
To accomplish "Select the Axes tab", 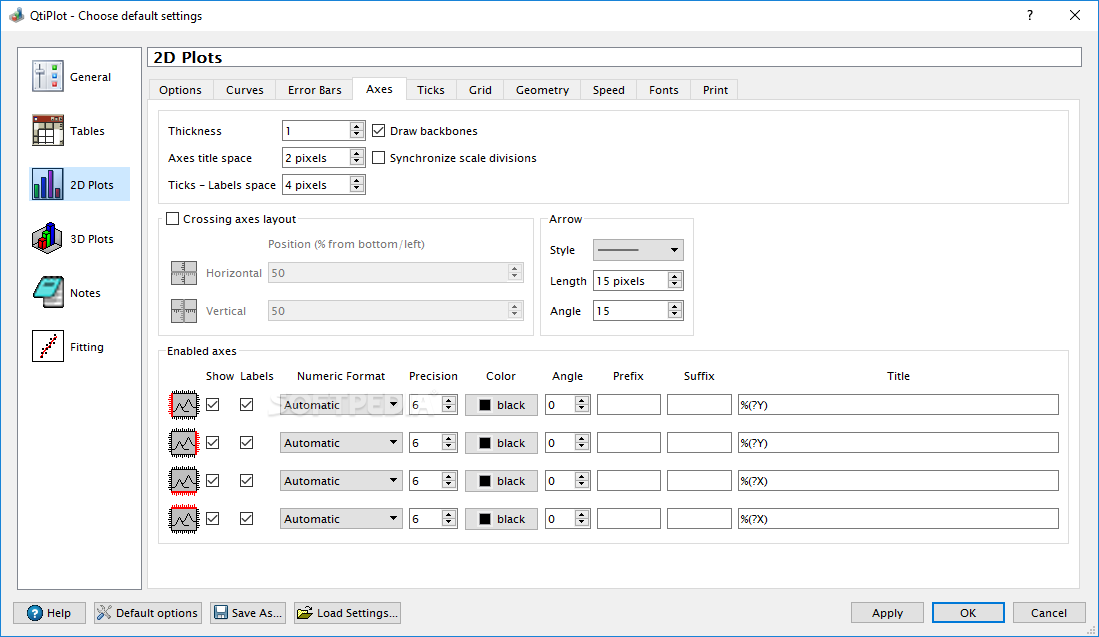I will click(379, 89).
